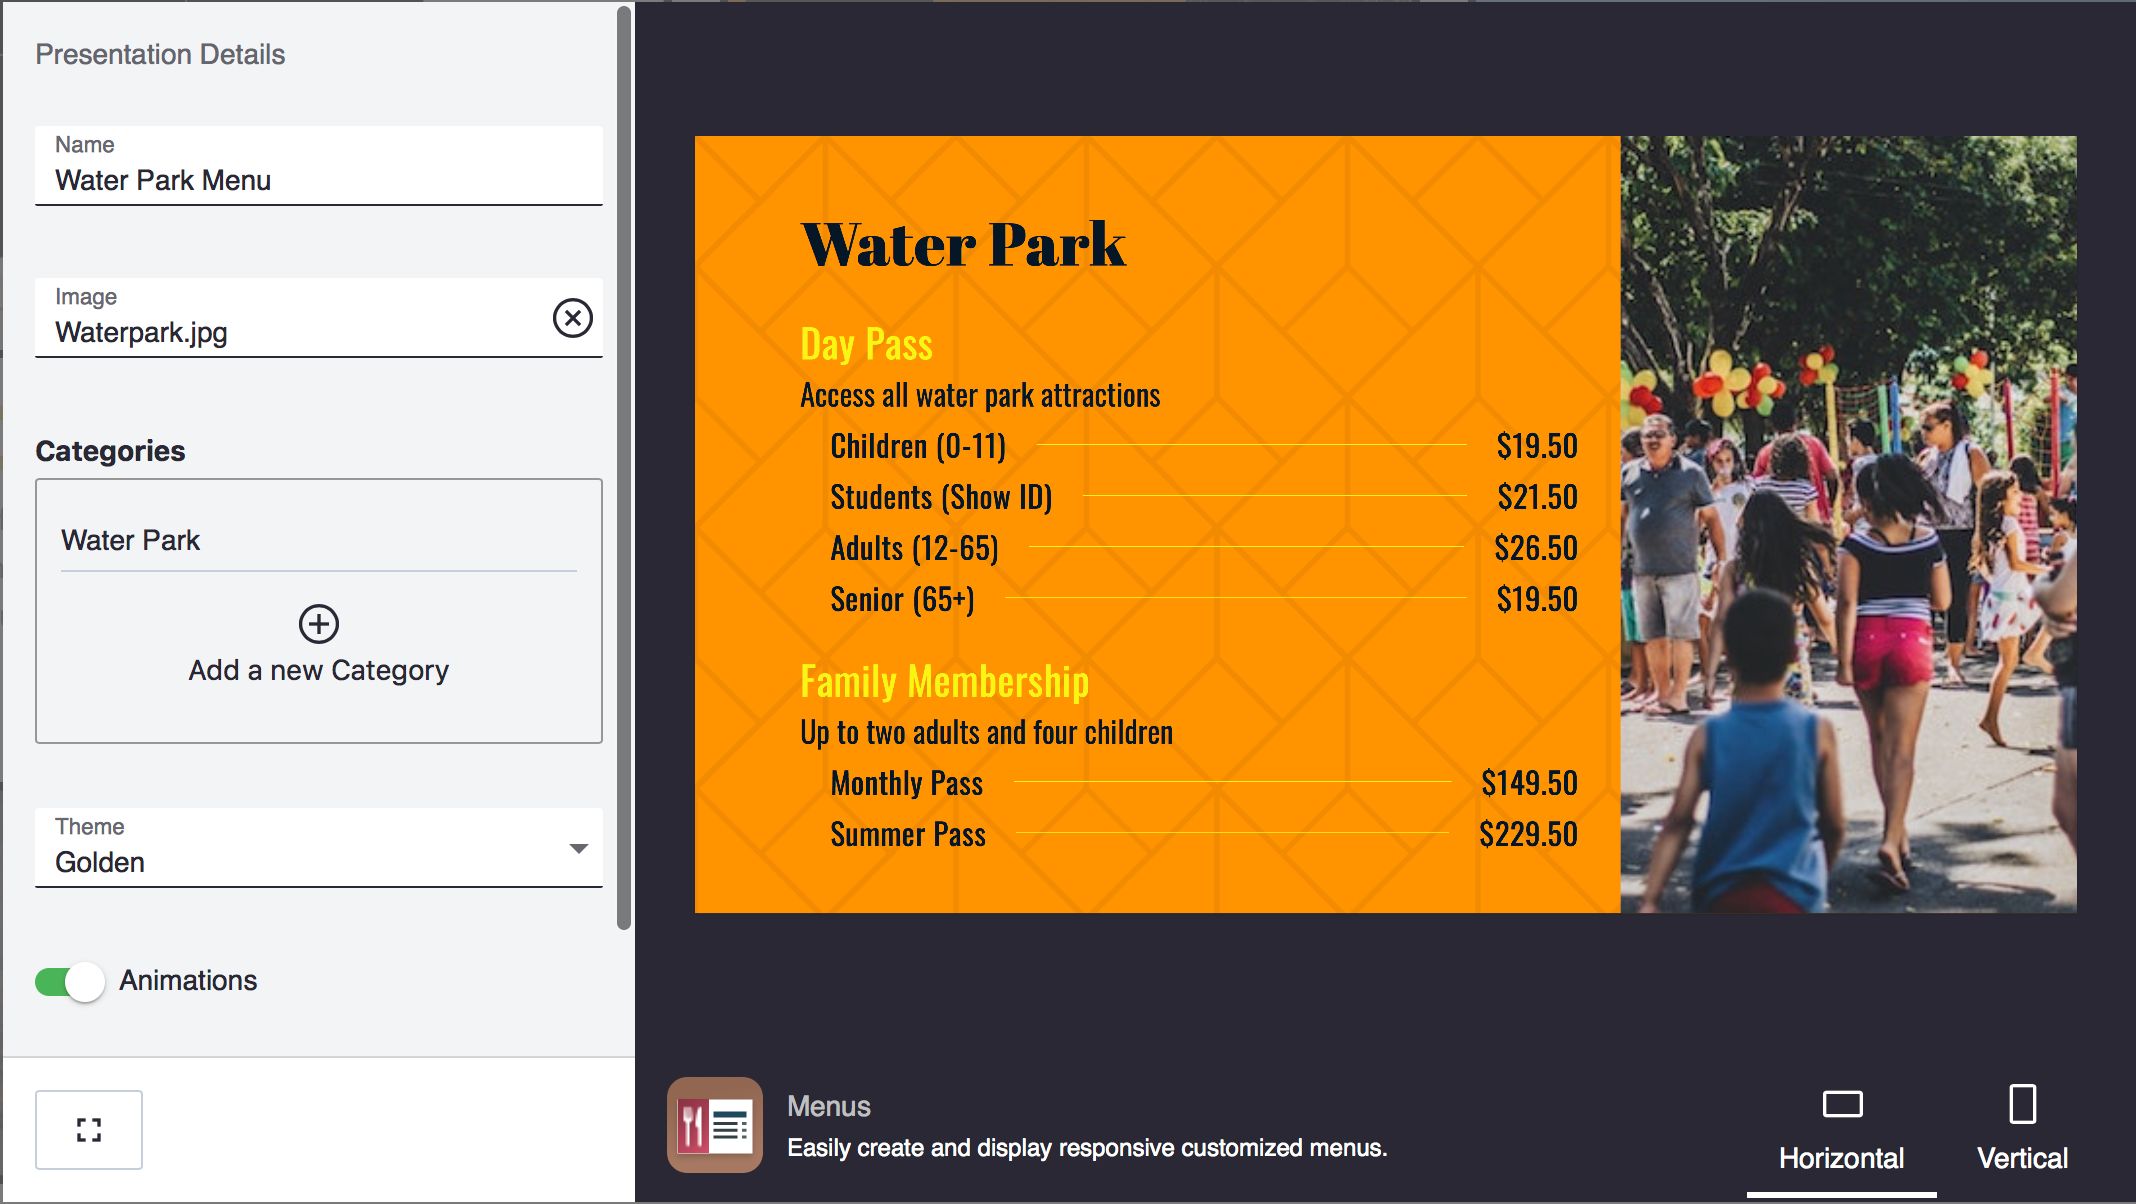Select the Horizontal orientation icon

(1842, 1104)
